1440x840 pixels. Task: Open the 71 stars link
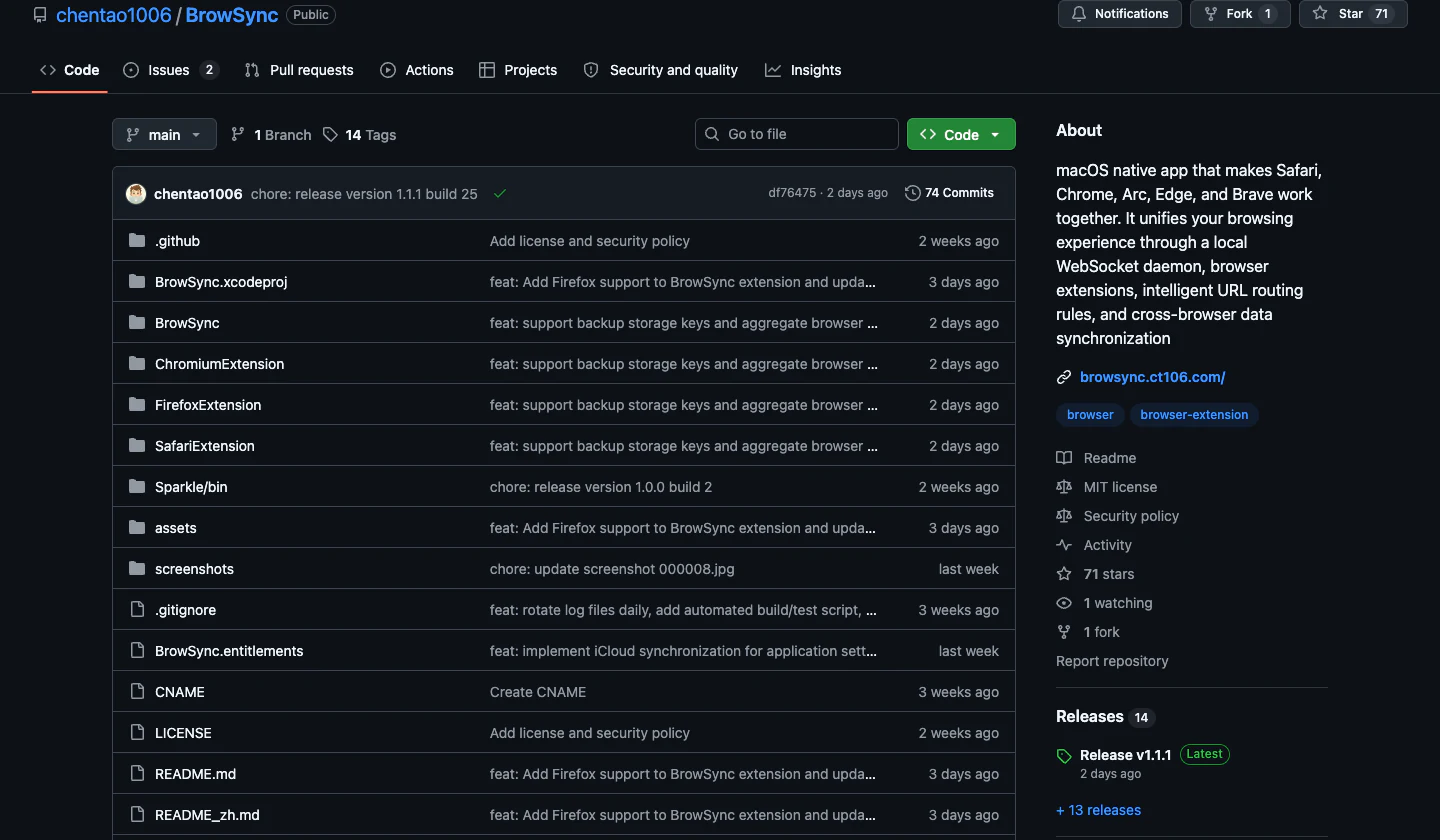(x=1109, y=574)
